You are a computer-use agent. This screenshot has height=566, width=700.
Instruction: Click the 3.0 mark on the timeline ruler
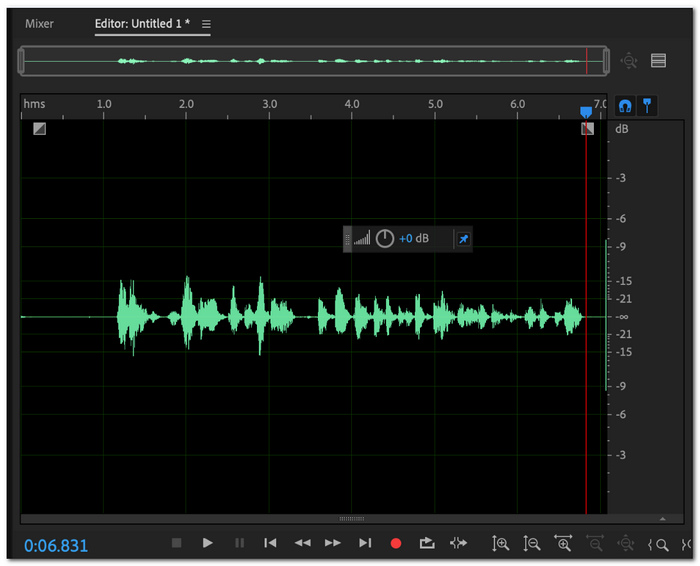click(x=269, y=104)
